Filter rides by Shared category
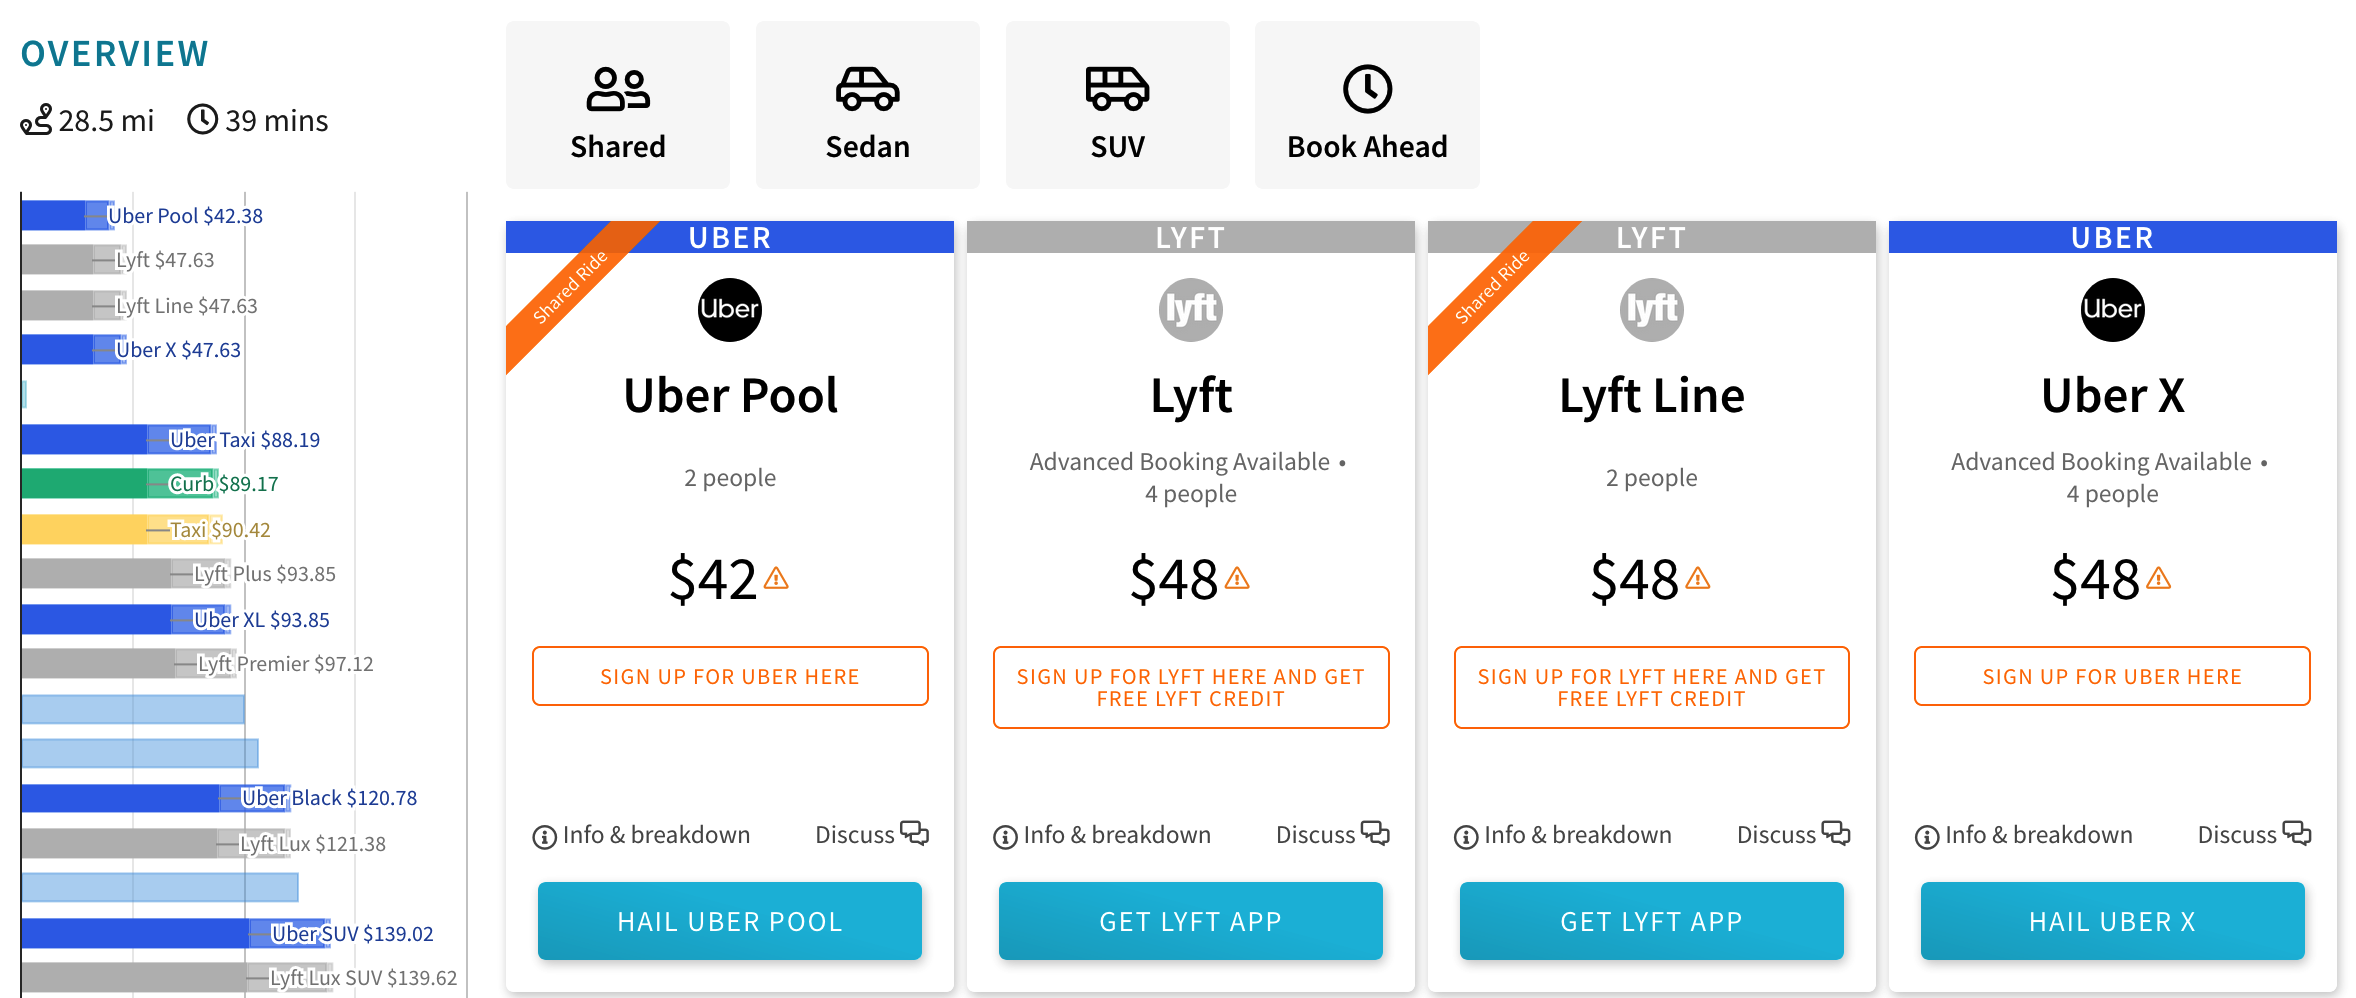 (x=618, y=106)
